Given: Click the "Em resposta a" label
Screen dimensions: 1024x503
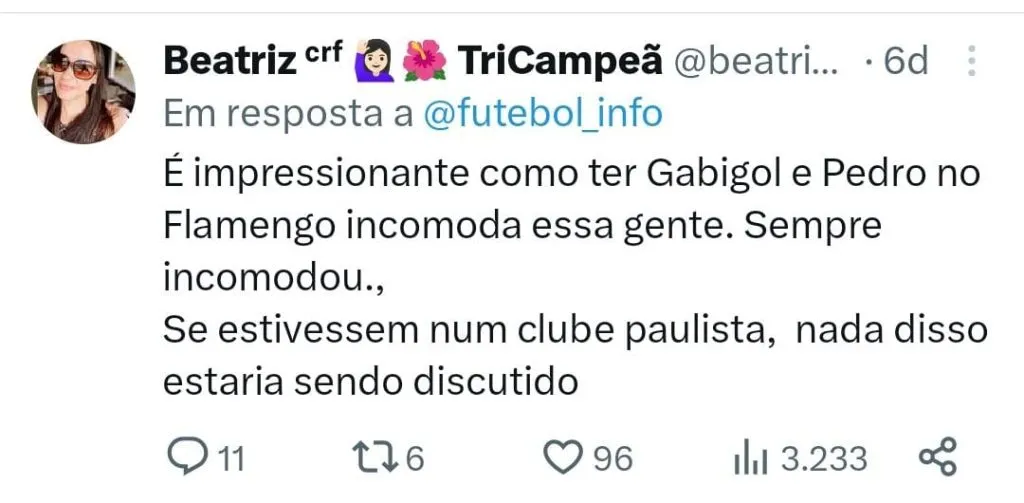Looking at the screenshot, I should pyautogui.click(x=288, y=114).
